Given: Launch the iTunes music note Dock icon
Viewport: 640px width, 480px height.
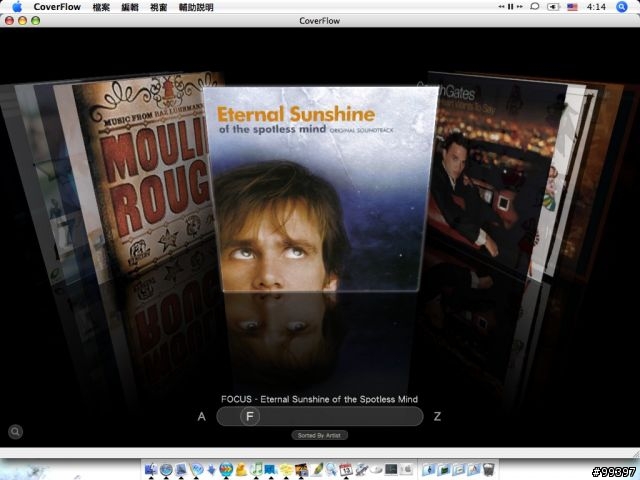Looking at the screenshot, I should [x=256, y=469].
